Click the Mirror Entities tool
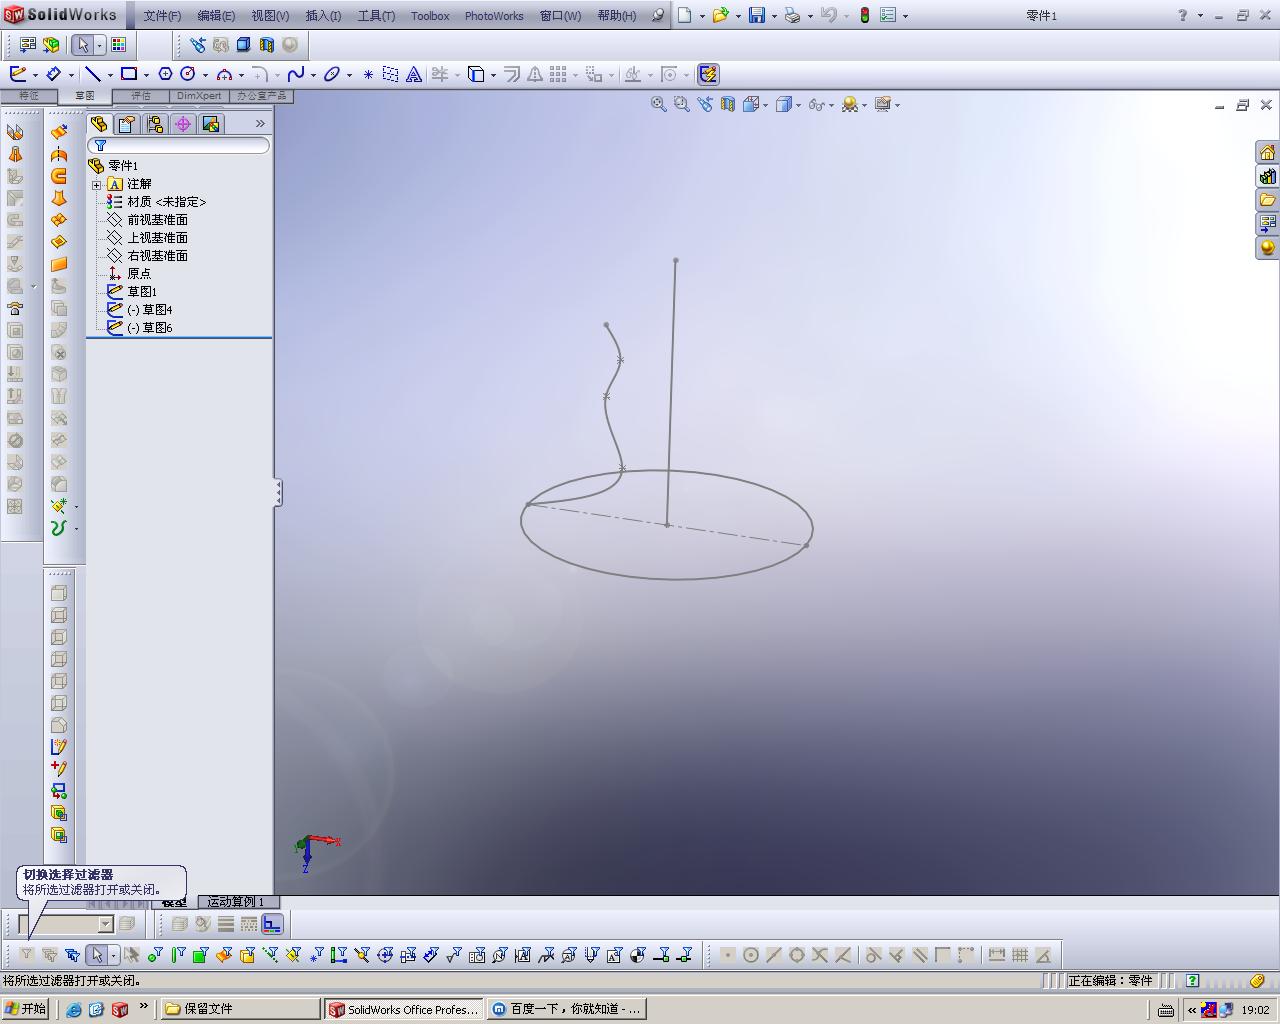 click(535, 74)
